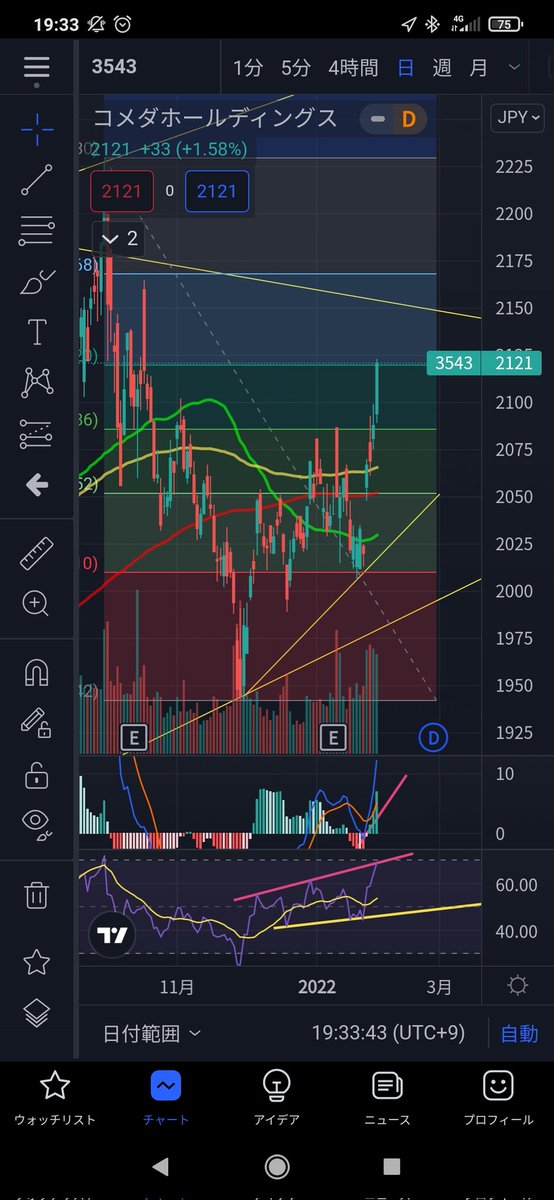Open the forecast and measurement tools
The image size is (554, 1200).
pos(37,434)
